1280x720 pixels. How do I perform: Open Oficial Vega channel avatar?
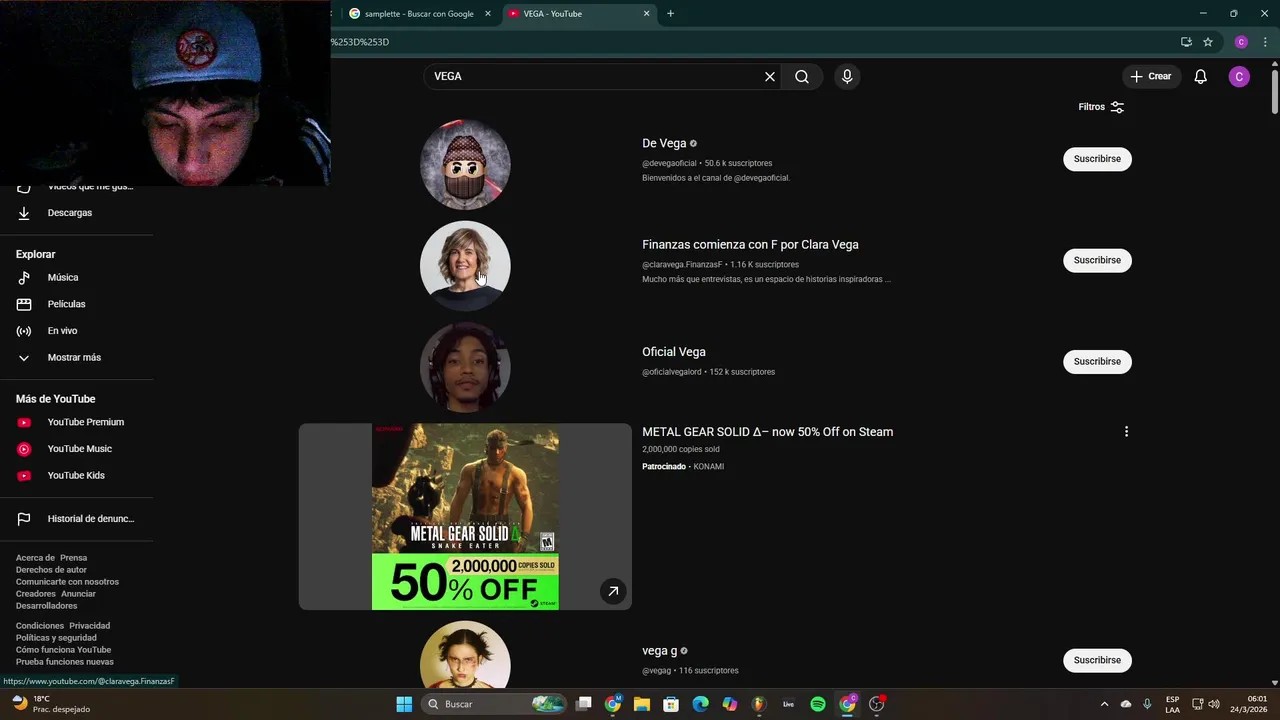point(465,366)
